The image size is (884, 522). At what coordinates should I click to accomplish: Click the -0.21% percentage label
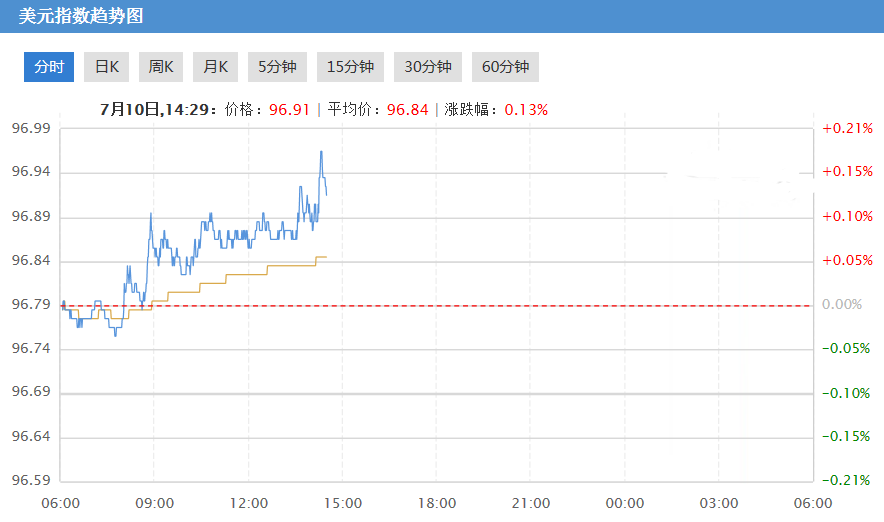(x=846, y=481)
